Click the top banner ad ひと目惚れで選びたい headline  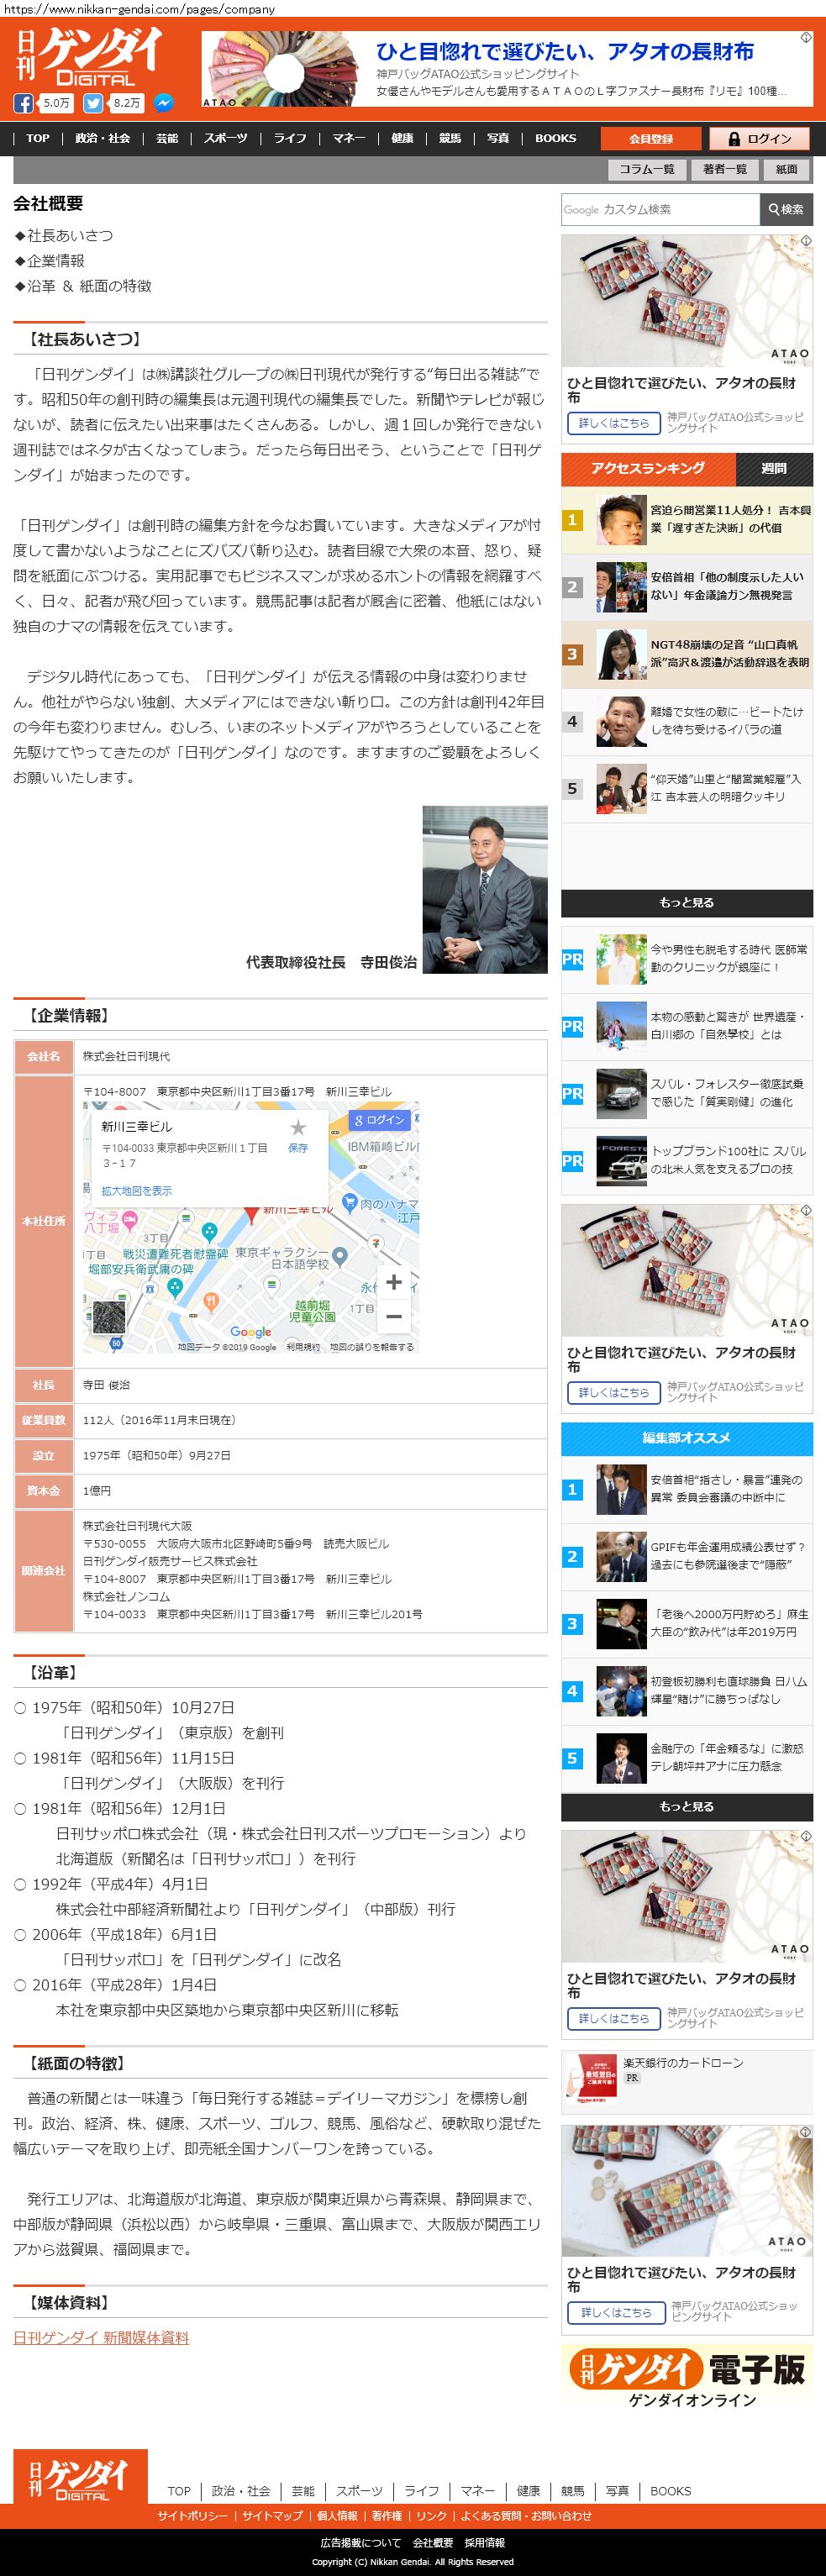pos(565,52)
